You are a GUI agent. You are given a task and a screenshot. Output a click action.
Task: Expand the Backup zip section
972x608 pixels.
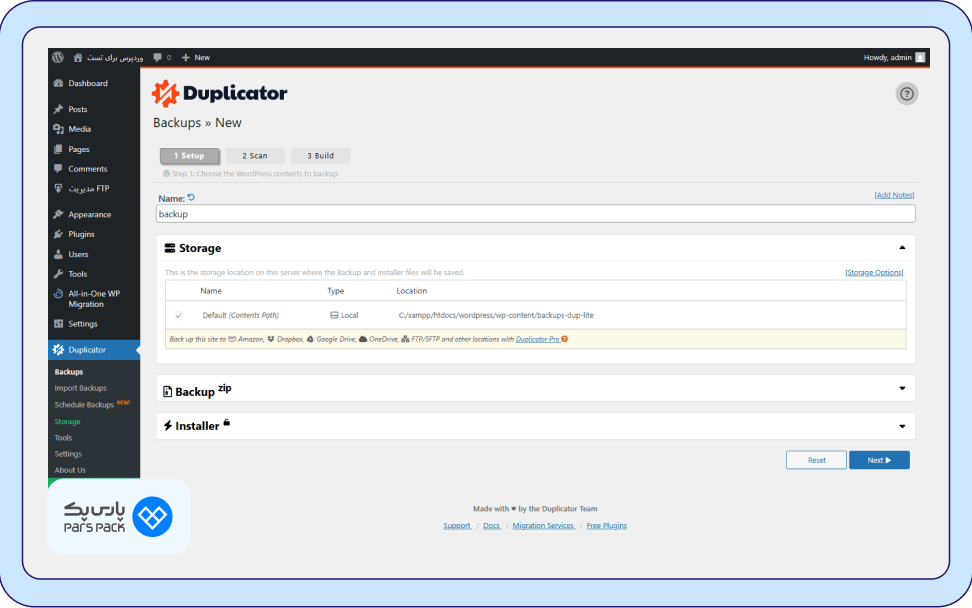click(x=900, y=388)
